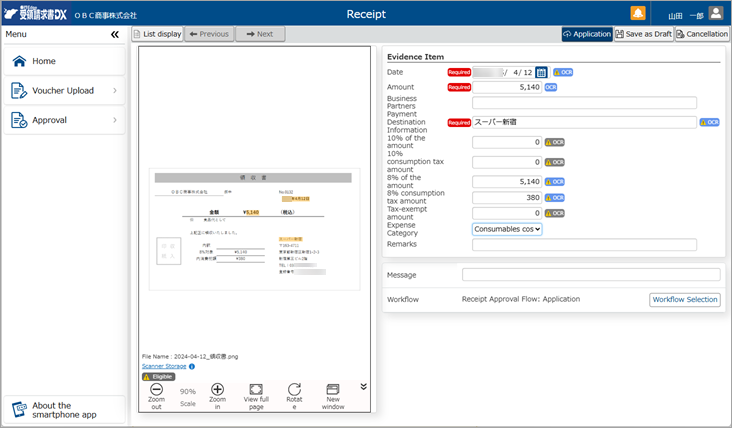The height and width of the screenshot is (428, 732).
Task: Click the Receipt Approval Flow: Application text
Action: pyautogui.click(x=521, y=299)
